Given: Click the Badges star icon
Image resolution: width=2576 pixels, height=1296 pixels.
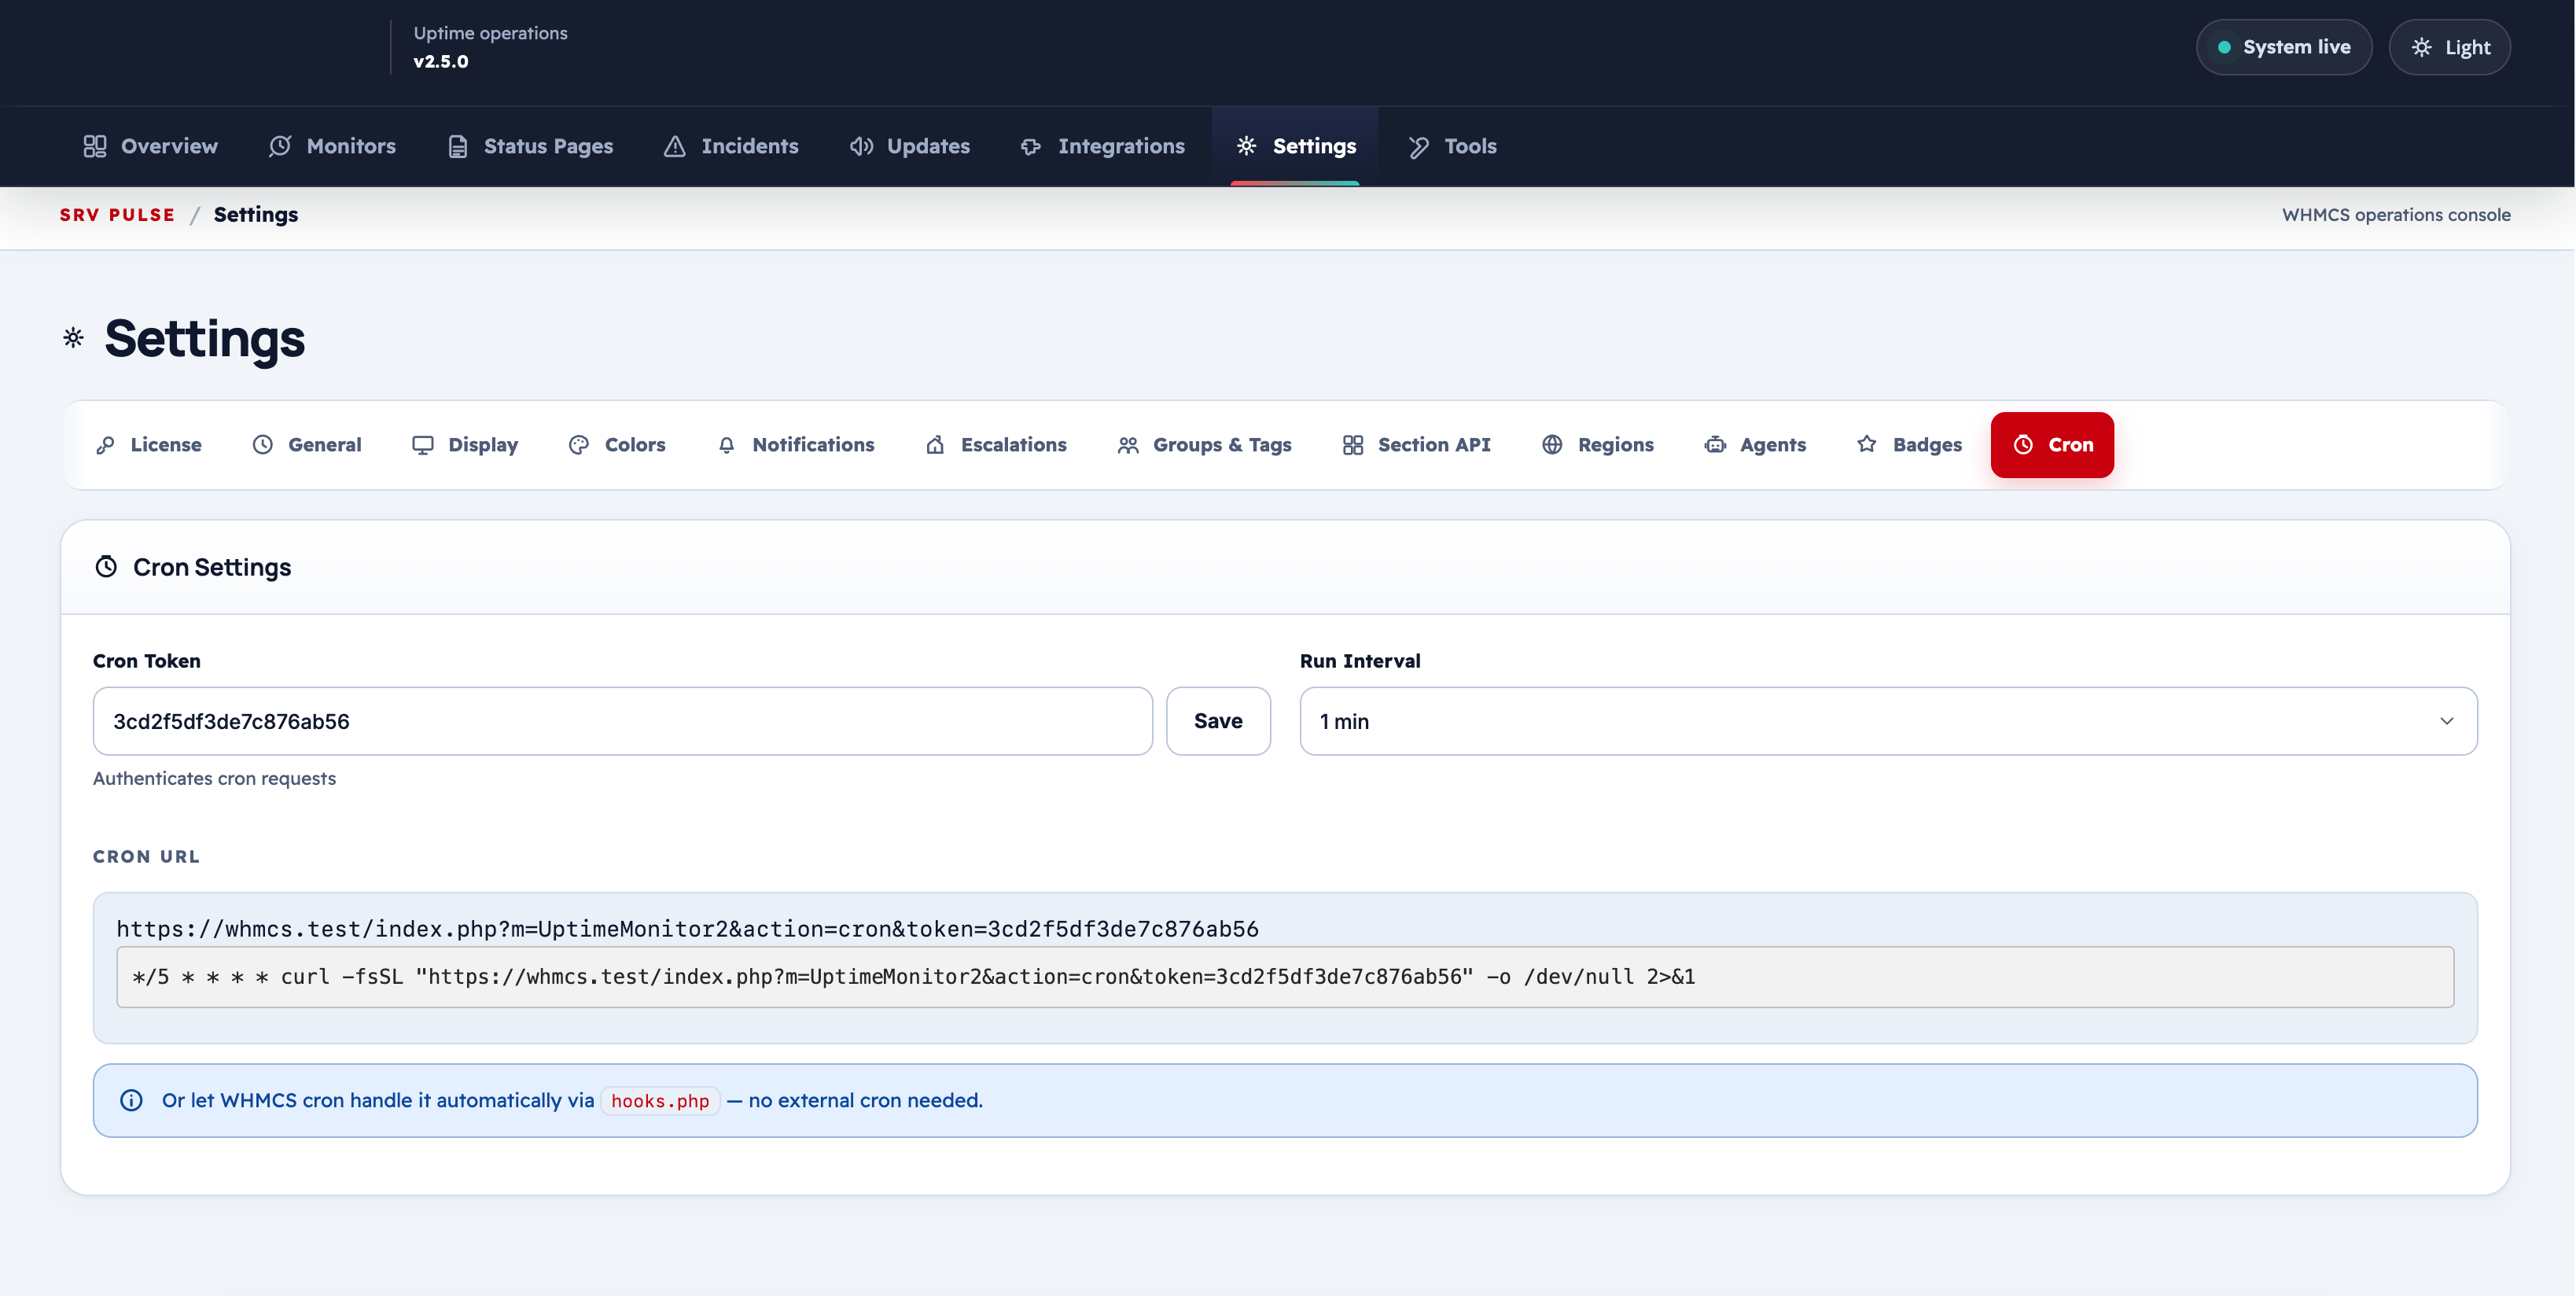Looking at the screenshot, I should (1867, 445).
